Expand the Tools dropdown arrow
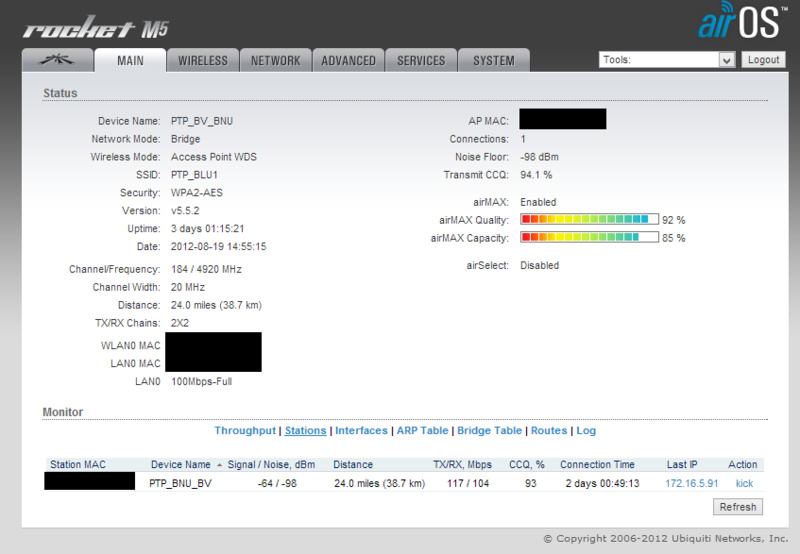800x554 pixels. pos(727,60)
